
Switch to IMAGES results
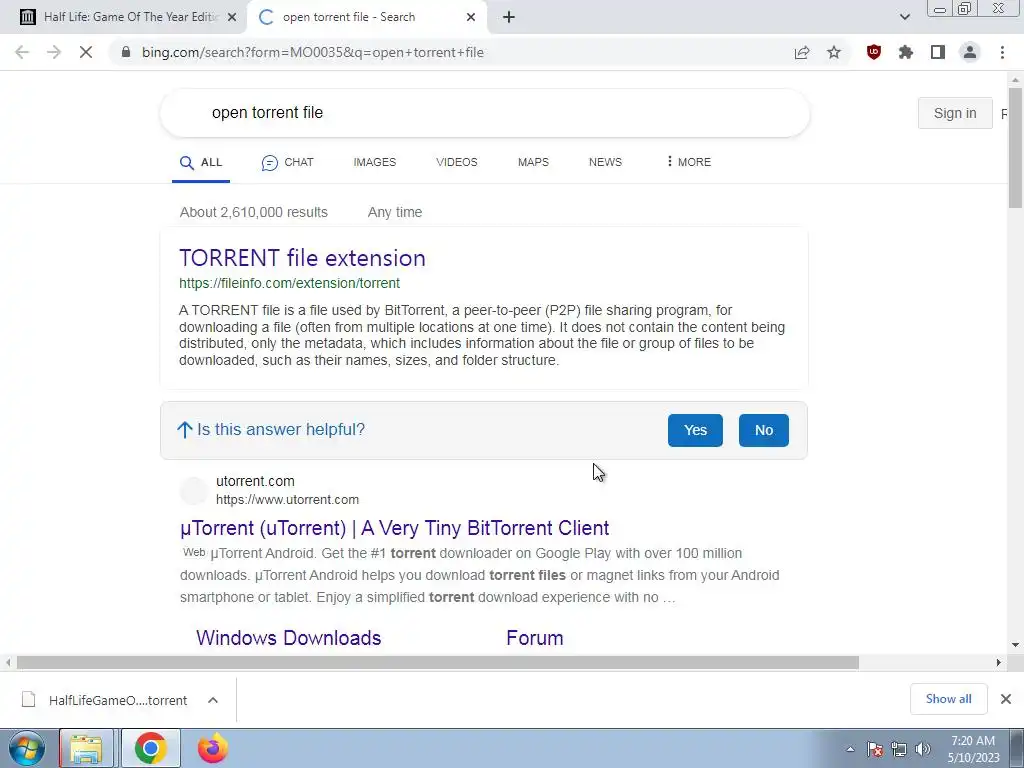375,162
